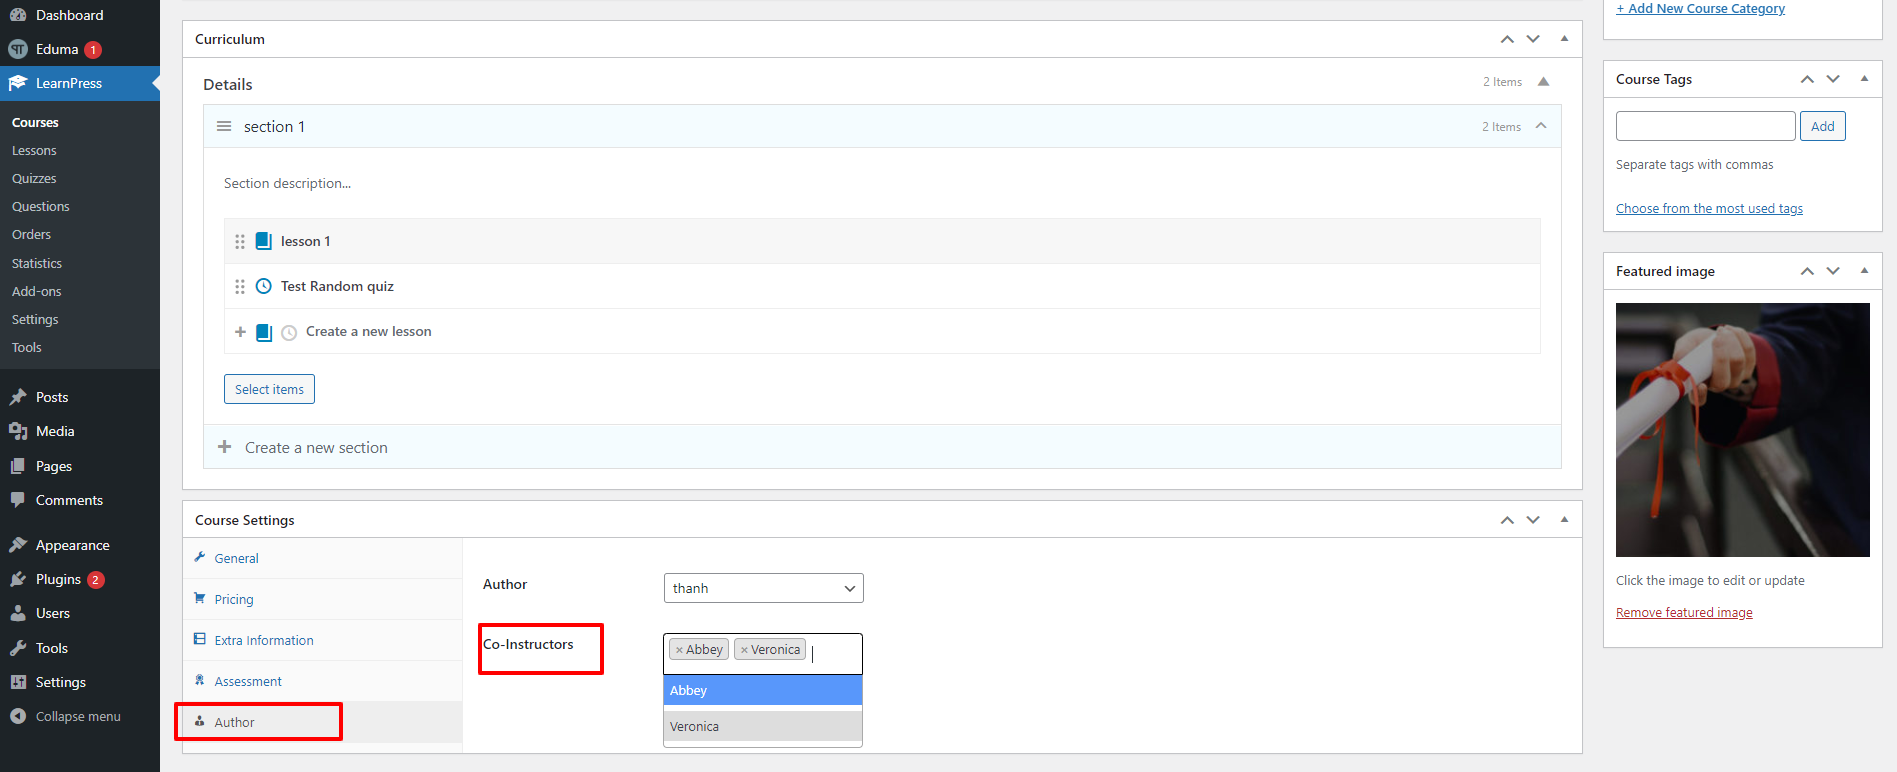
Task: Click the featured image thumbnail
Action: [x=1742, y=430]
